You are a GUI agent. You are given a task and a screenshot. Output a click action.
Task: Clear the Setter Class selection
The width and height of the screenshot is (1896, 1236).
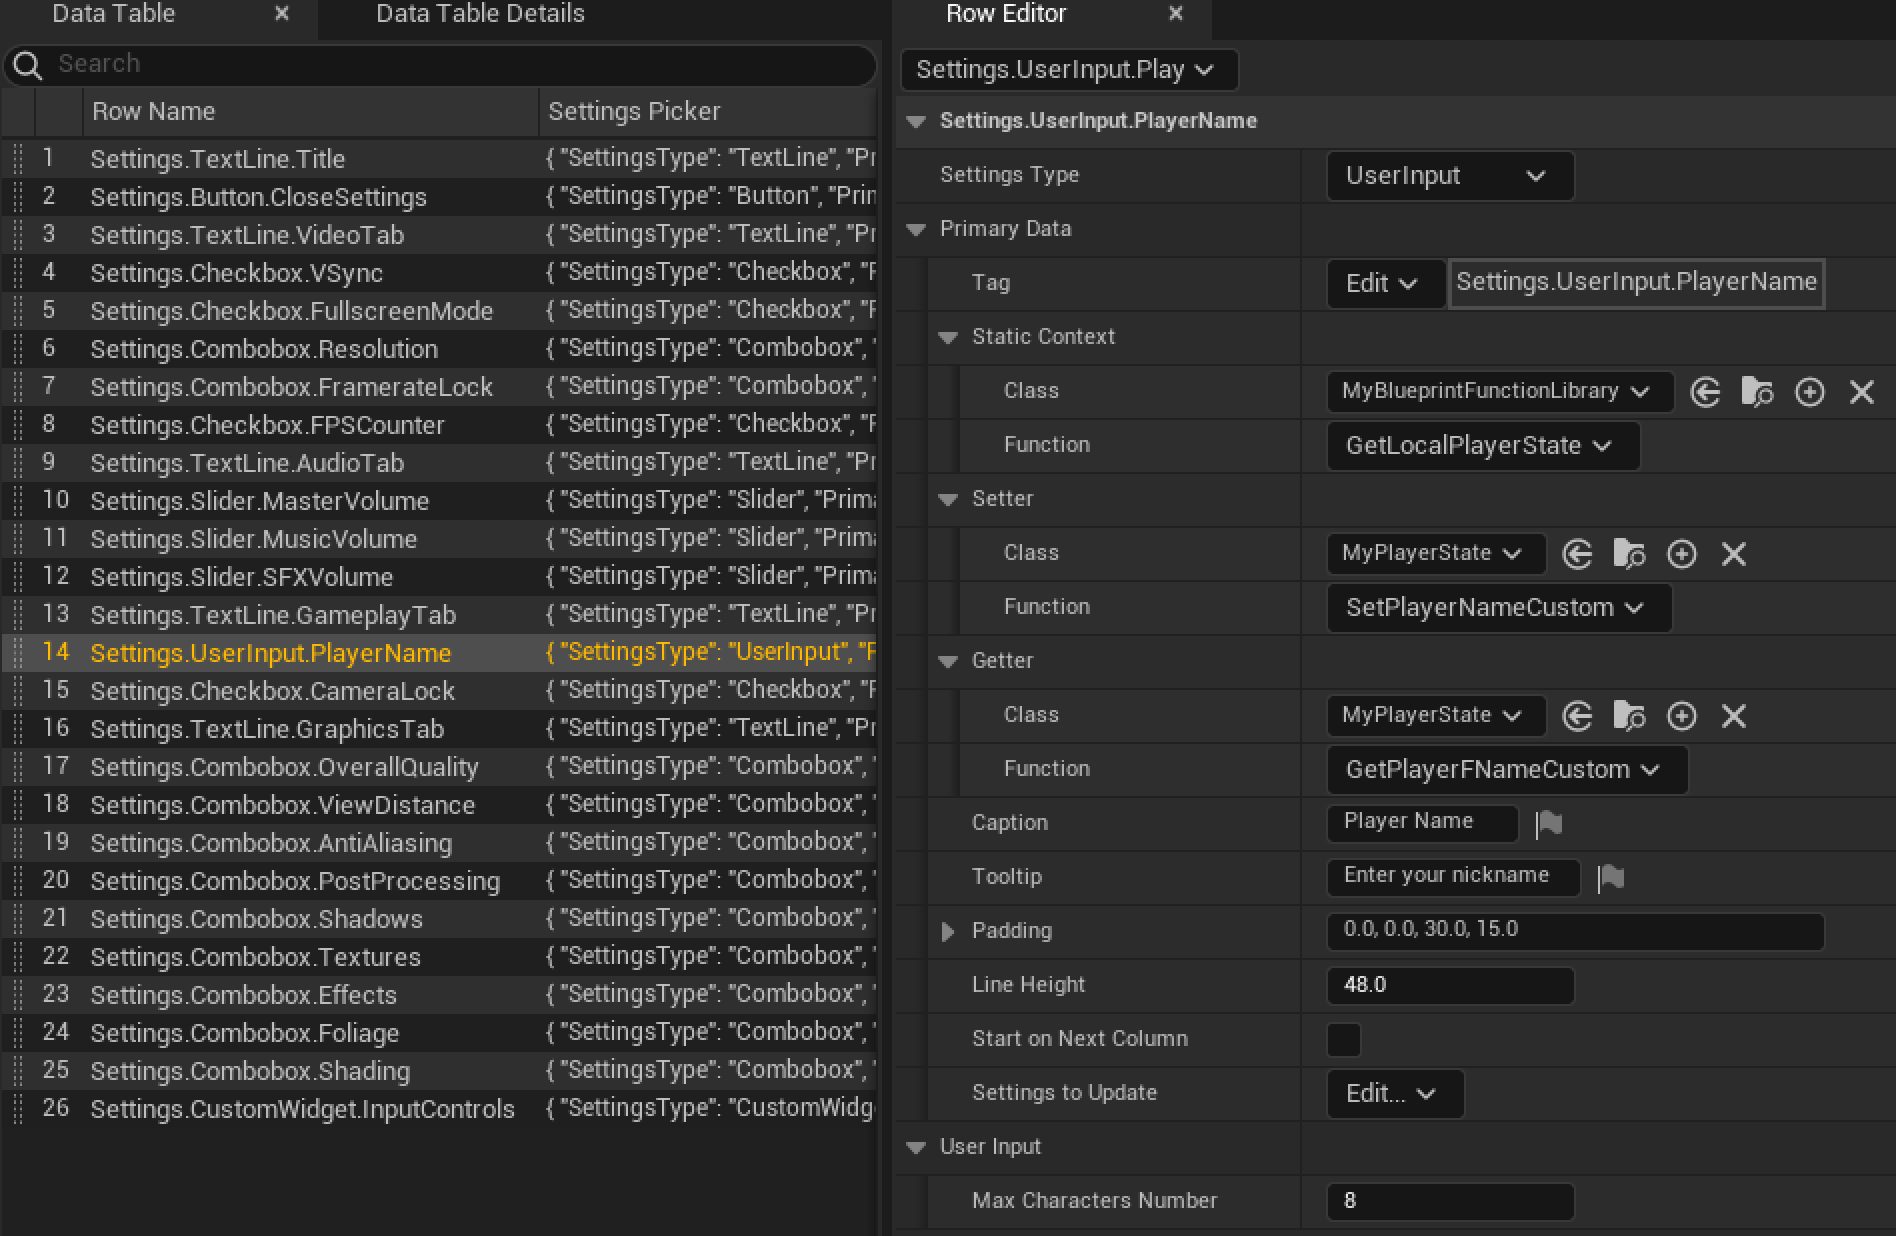click(1734, 553)
